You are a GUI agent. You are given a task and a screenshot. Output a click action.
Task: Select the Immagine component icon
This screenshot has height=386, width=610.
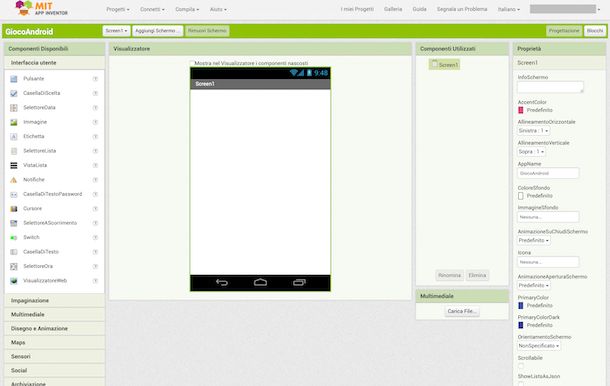click(14, 122)
